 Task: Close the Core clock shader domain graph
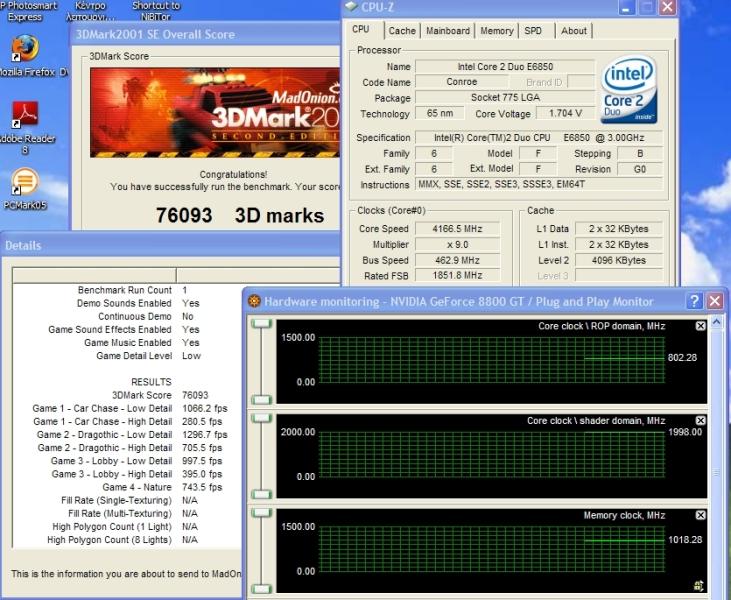pos(700,421)
